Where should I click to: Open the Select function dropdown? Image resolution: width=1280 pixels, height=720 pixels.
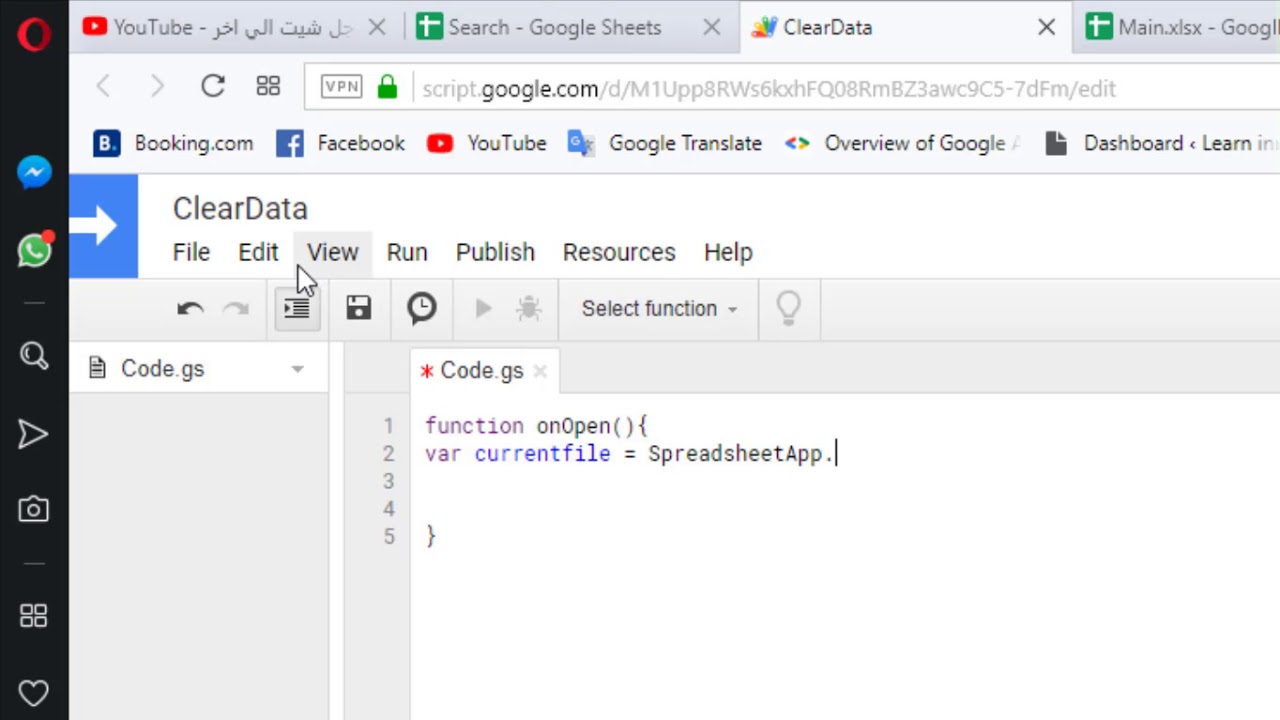659,309
